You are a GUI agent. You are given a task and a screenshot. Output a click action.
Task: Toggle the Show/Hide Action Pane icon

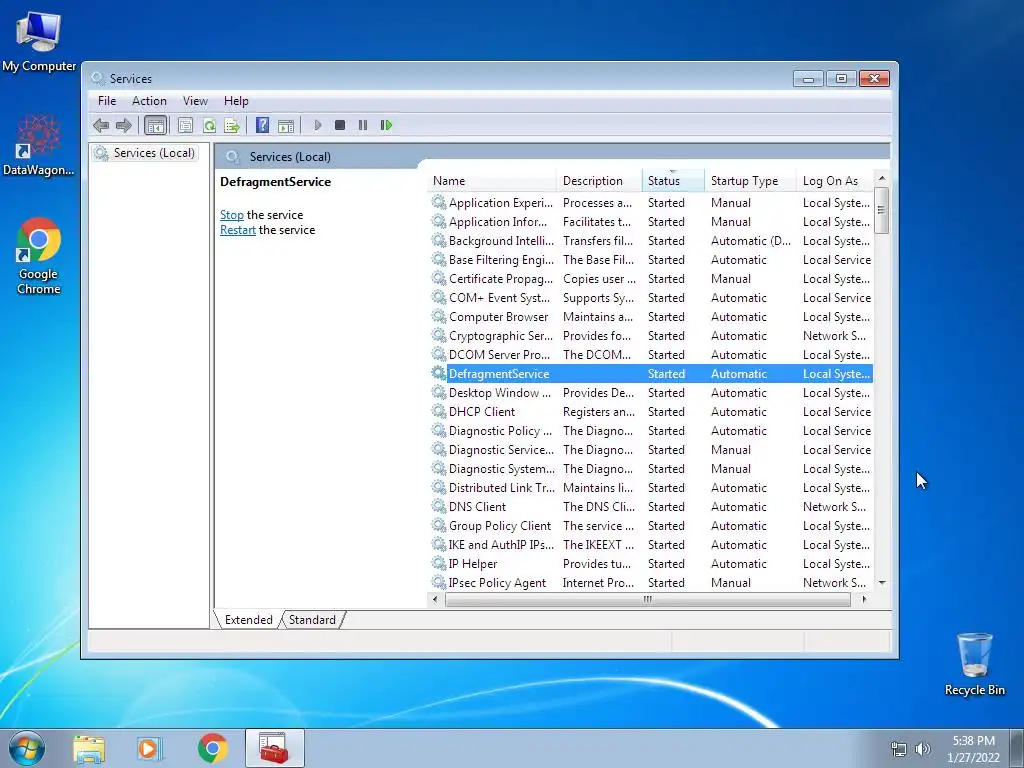[285, 125]
